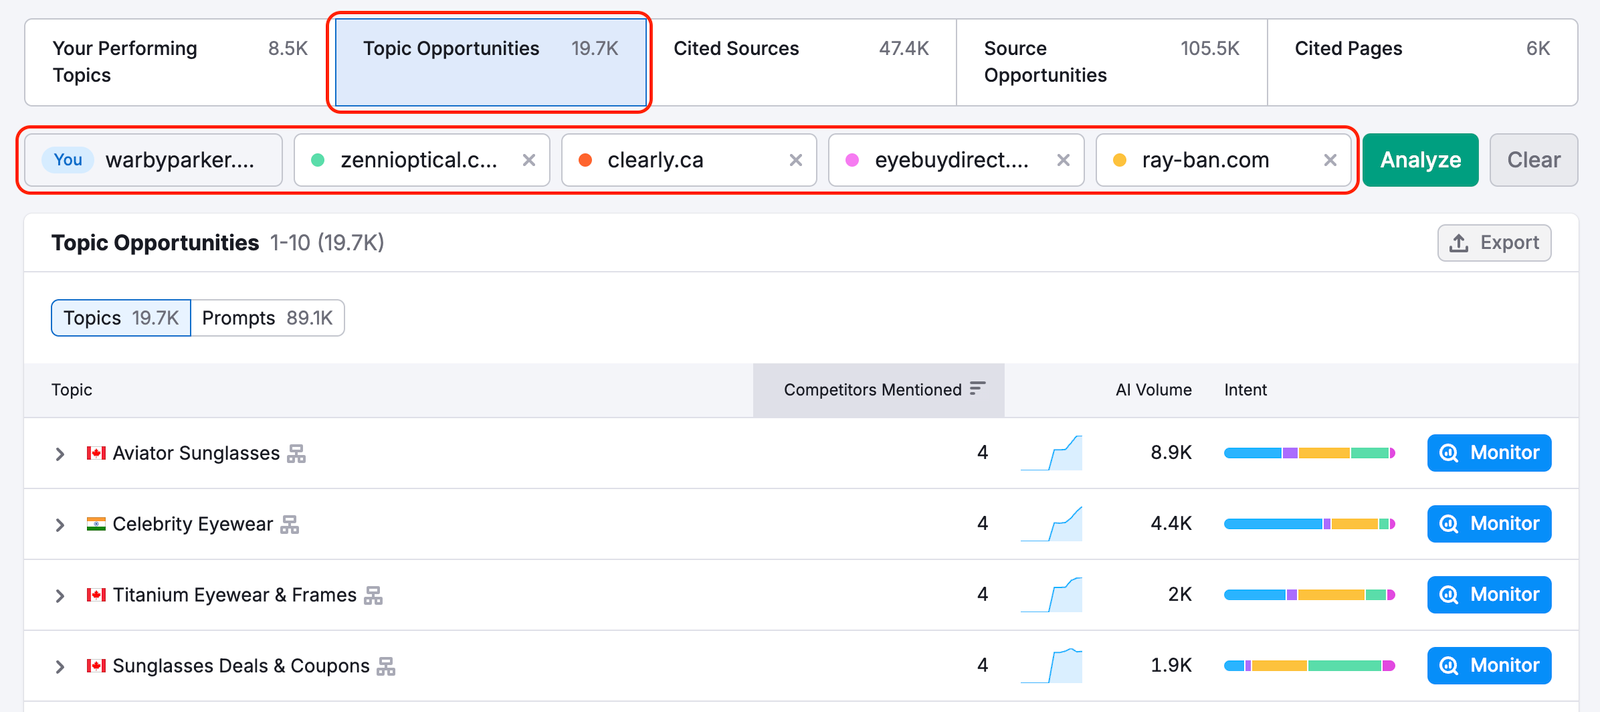This screenshot has width=1600, height=712.
Task: Click the topic hierarchy icon beside Aviator Sunglasses
Action: 296,454
